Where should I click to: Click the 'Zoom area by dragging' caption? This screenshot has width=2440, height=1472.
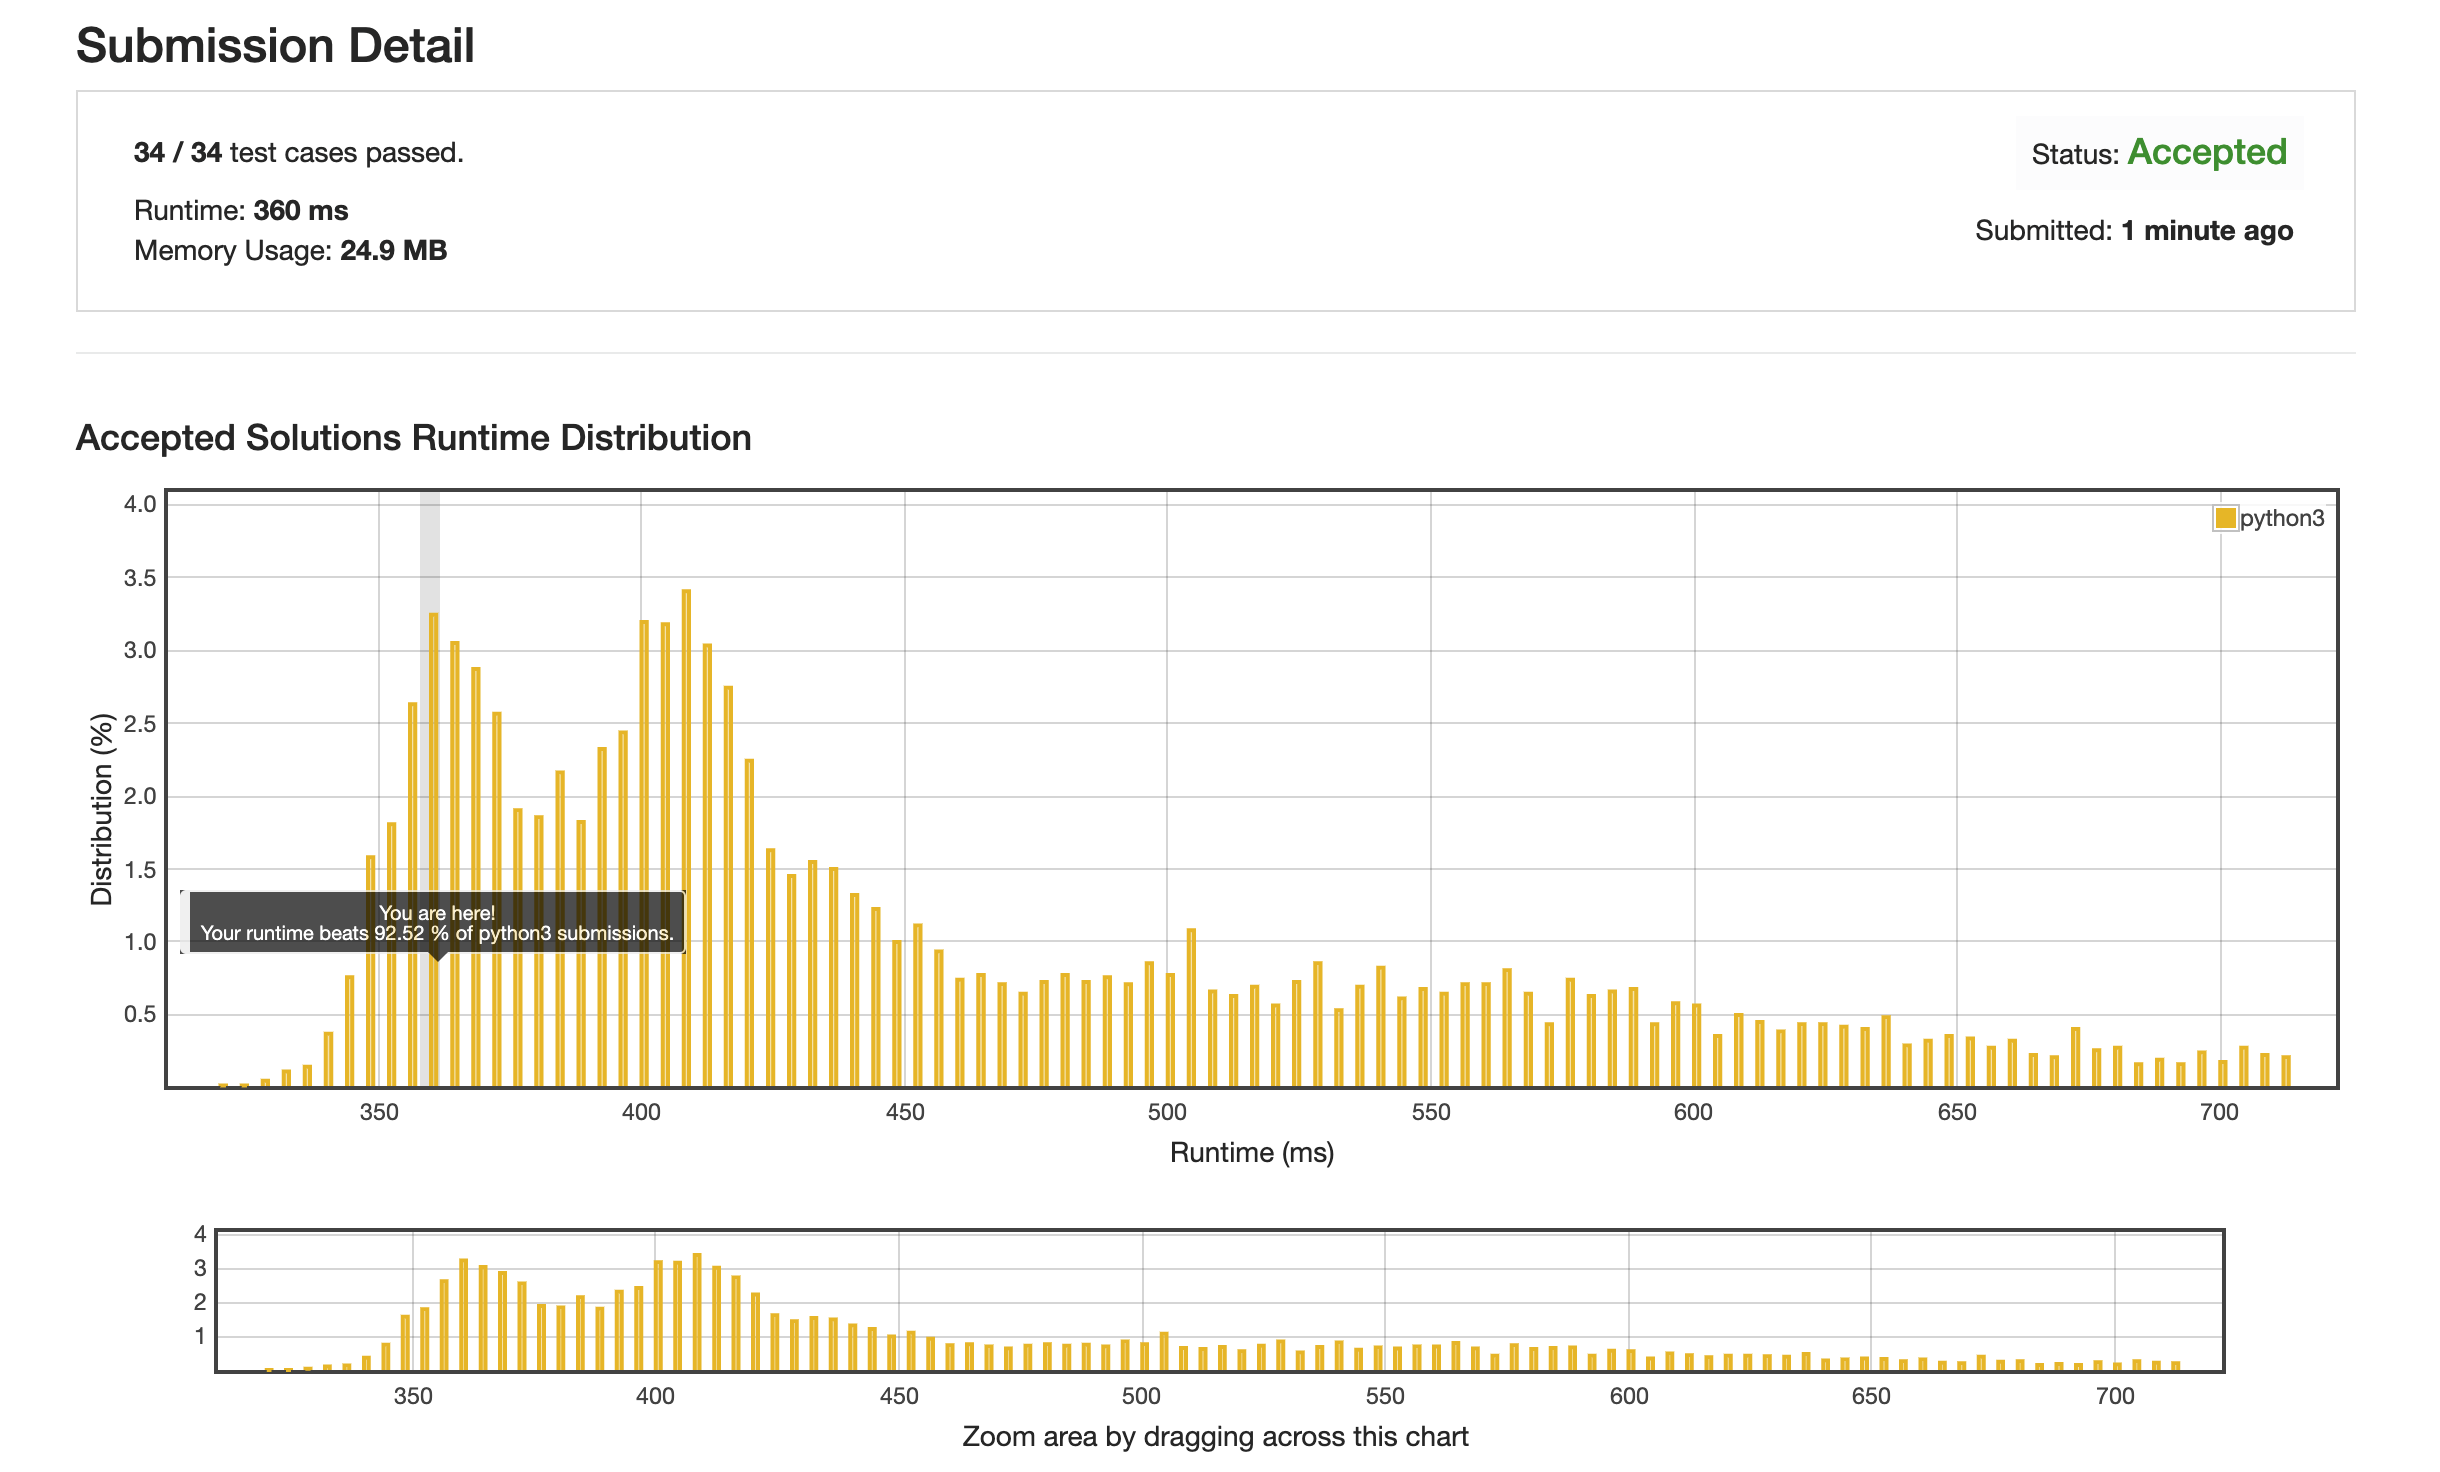pyautogui.click(x=1215, y=1437)
